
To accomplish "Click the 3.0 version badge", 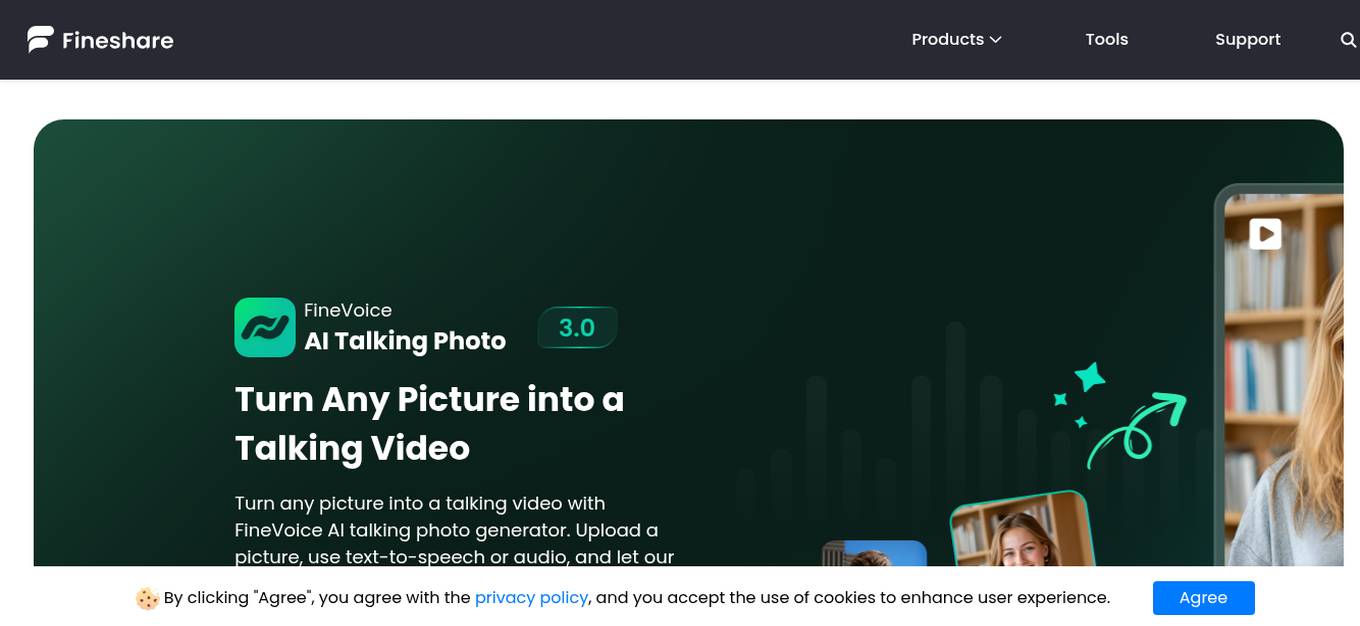I will tap(578, 327).
